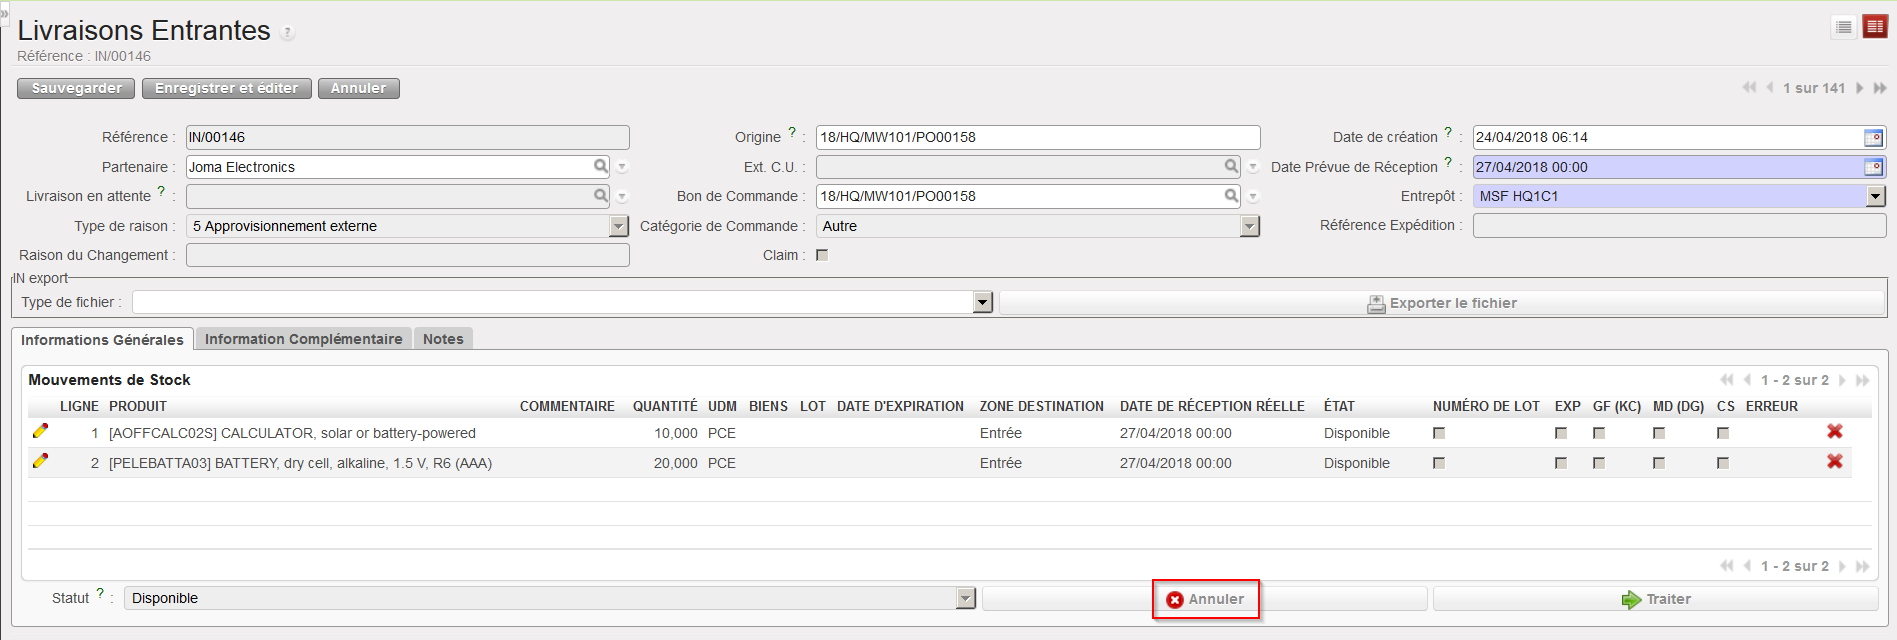Click Bon de Commande search magnifier
Image resolution: width=1897 pixels, height=640 pixels.
click(x=1231, y=196)
